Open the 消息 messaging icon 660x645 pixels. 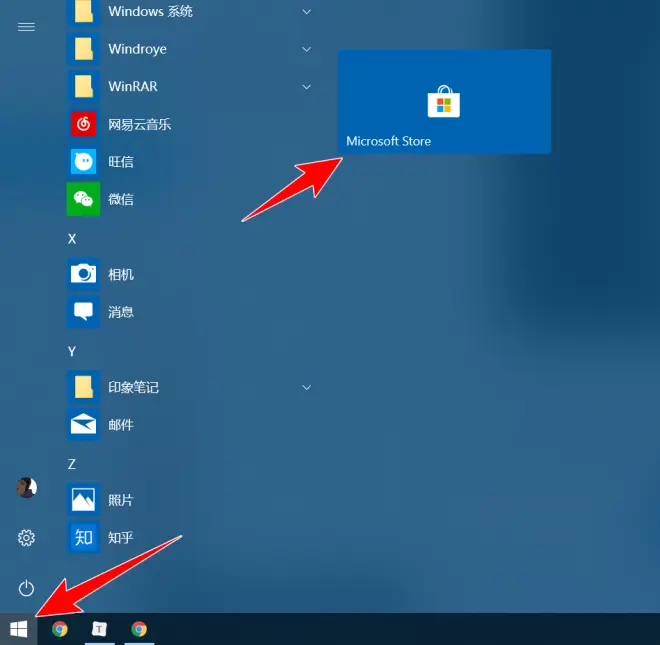tap(83, 312)
